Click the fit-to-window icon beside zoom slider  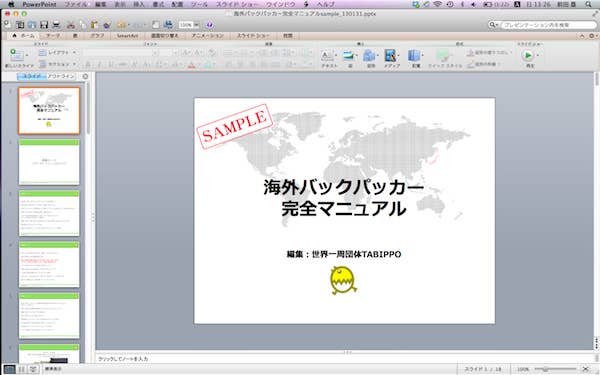pos(585,369)
